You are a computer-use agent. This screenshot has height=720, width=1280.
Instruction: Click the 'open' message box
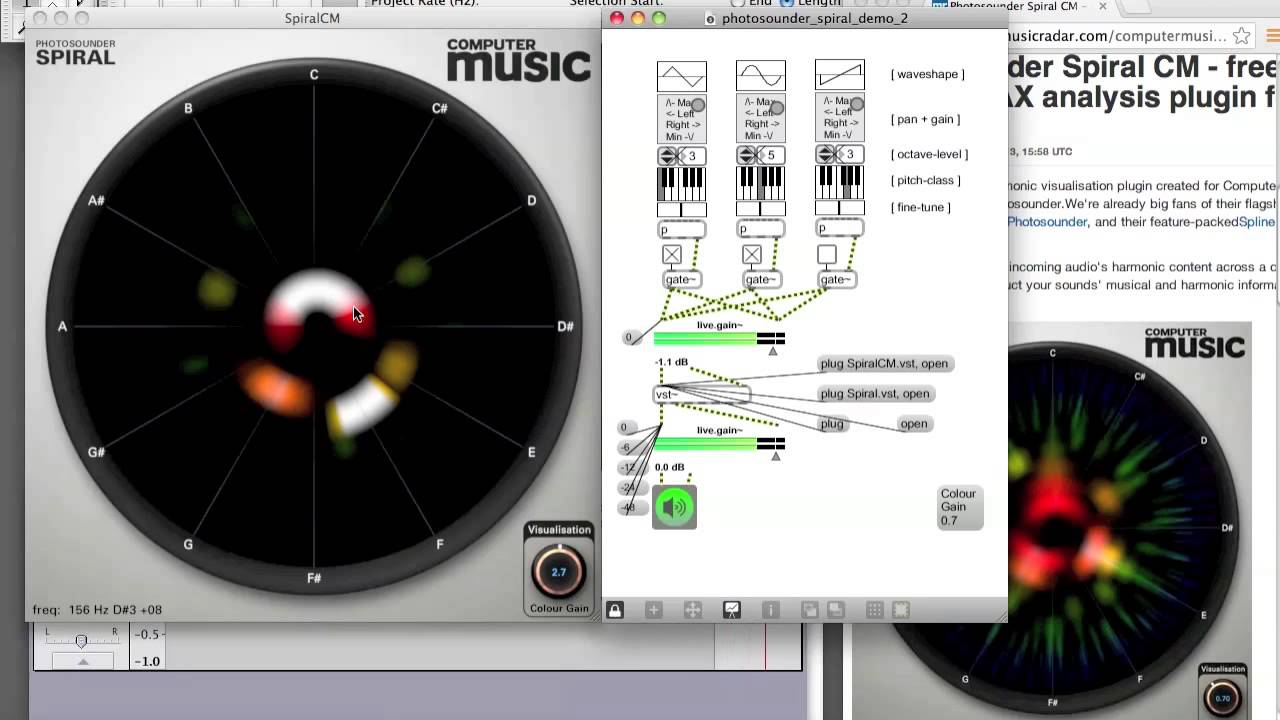point(914,424)
